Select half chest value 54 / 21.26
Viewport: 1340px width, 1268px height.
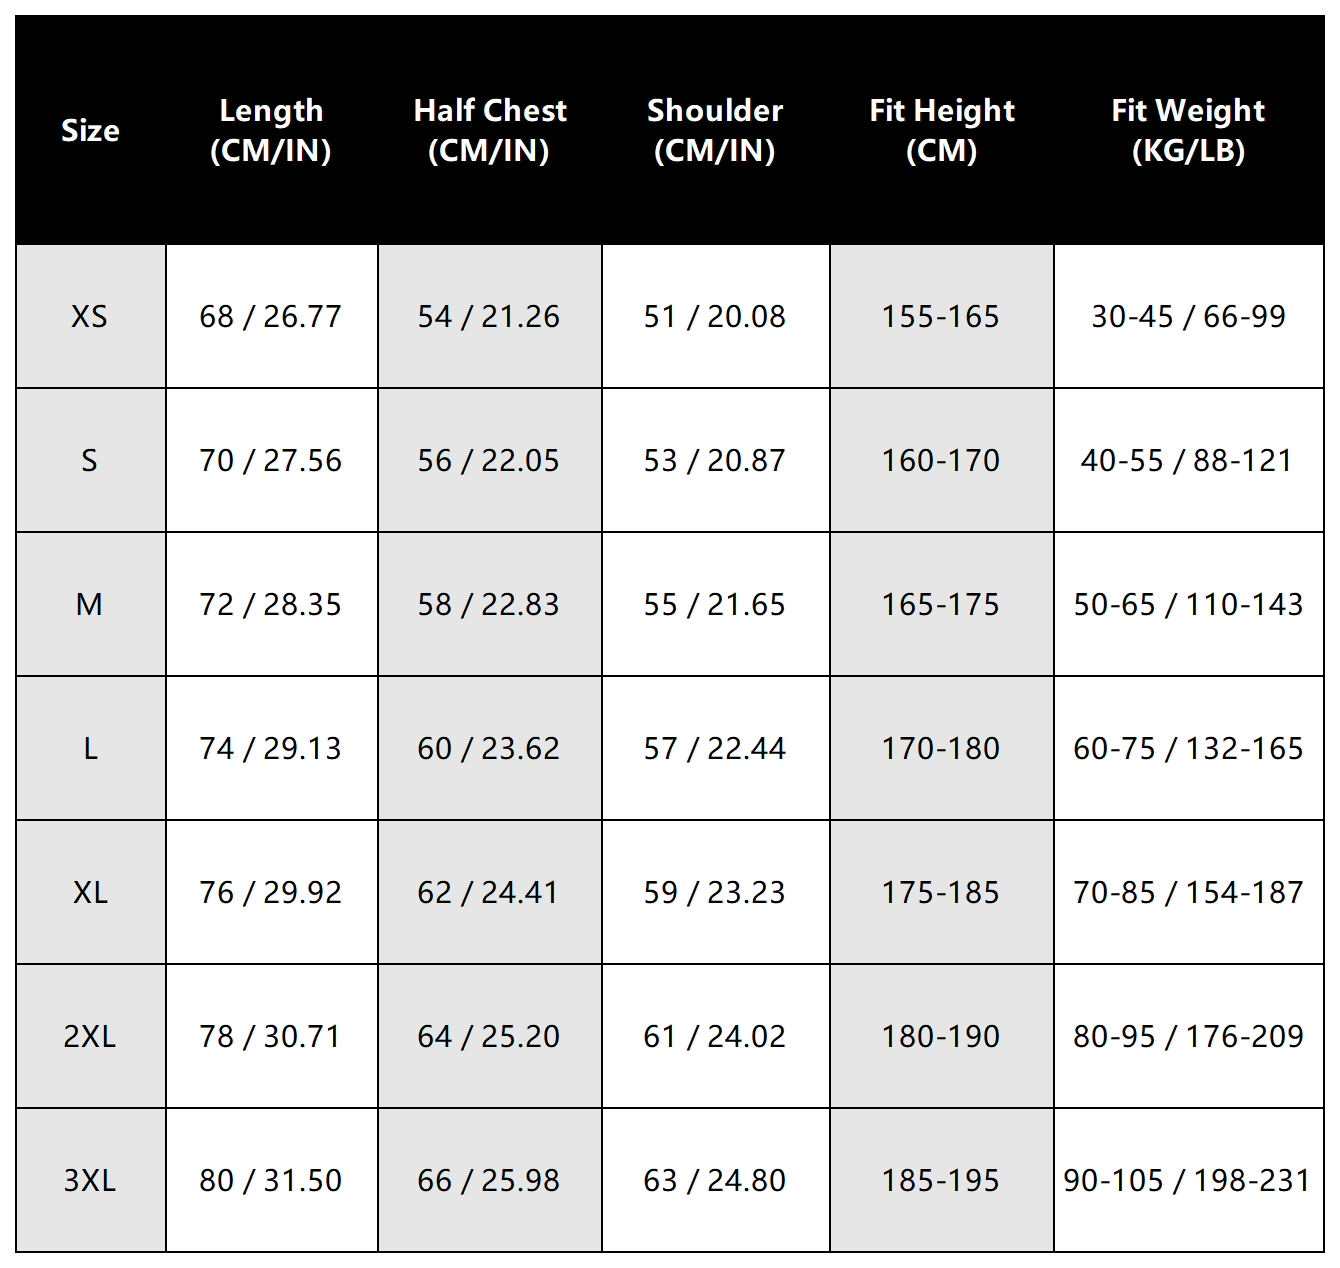coord(489,317)
